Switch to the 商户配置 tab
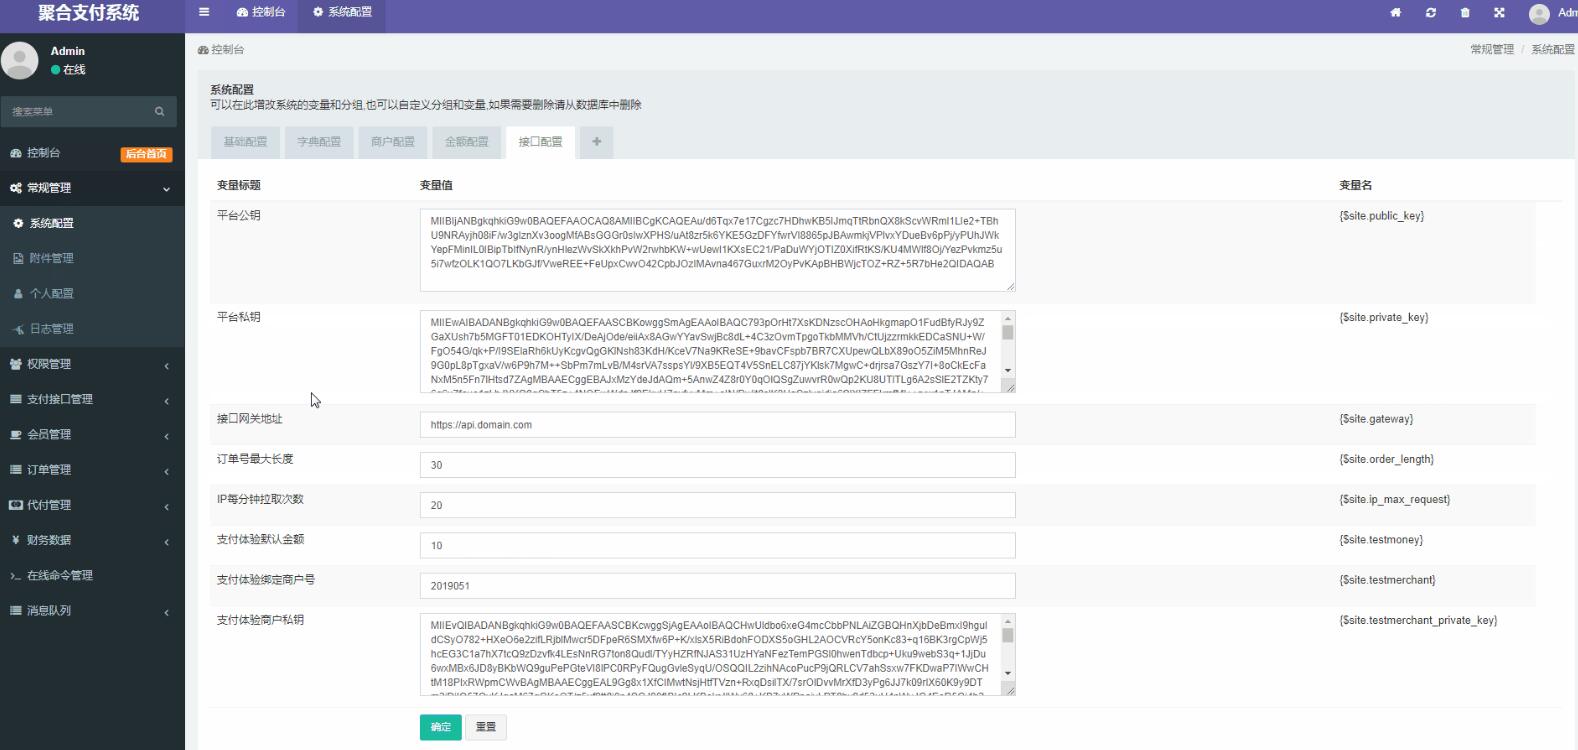The width and height of the screenshot is (1578, 750). click(x=393, y=142)
